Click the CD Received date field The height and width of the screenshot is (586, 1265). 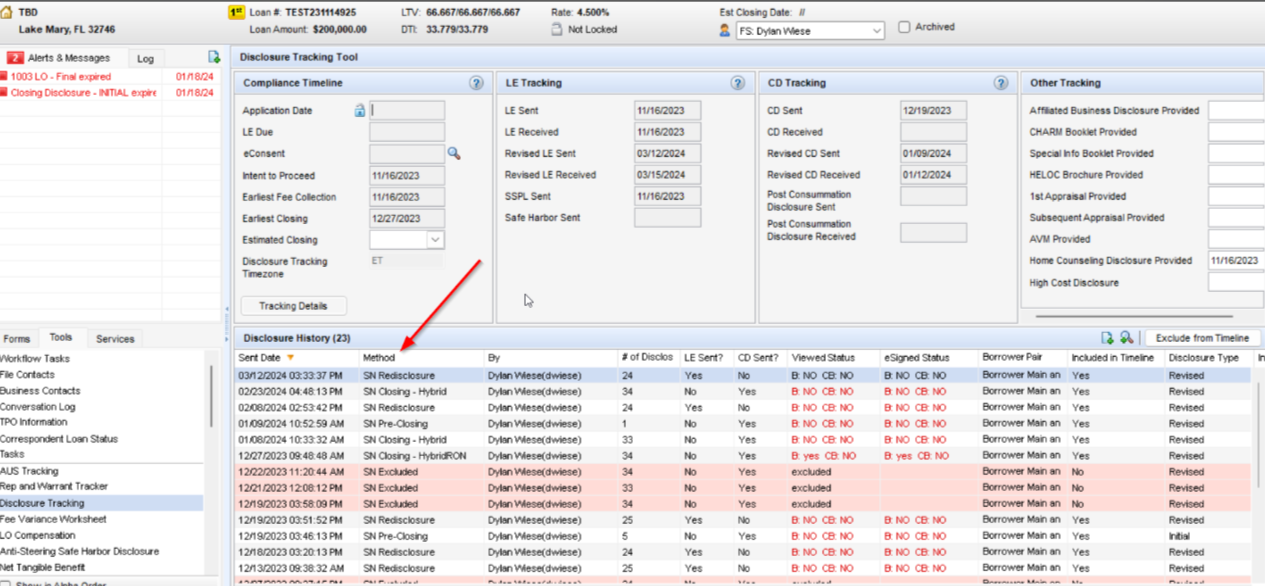(x=933, y=132)
